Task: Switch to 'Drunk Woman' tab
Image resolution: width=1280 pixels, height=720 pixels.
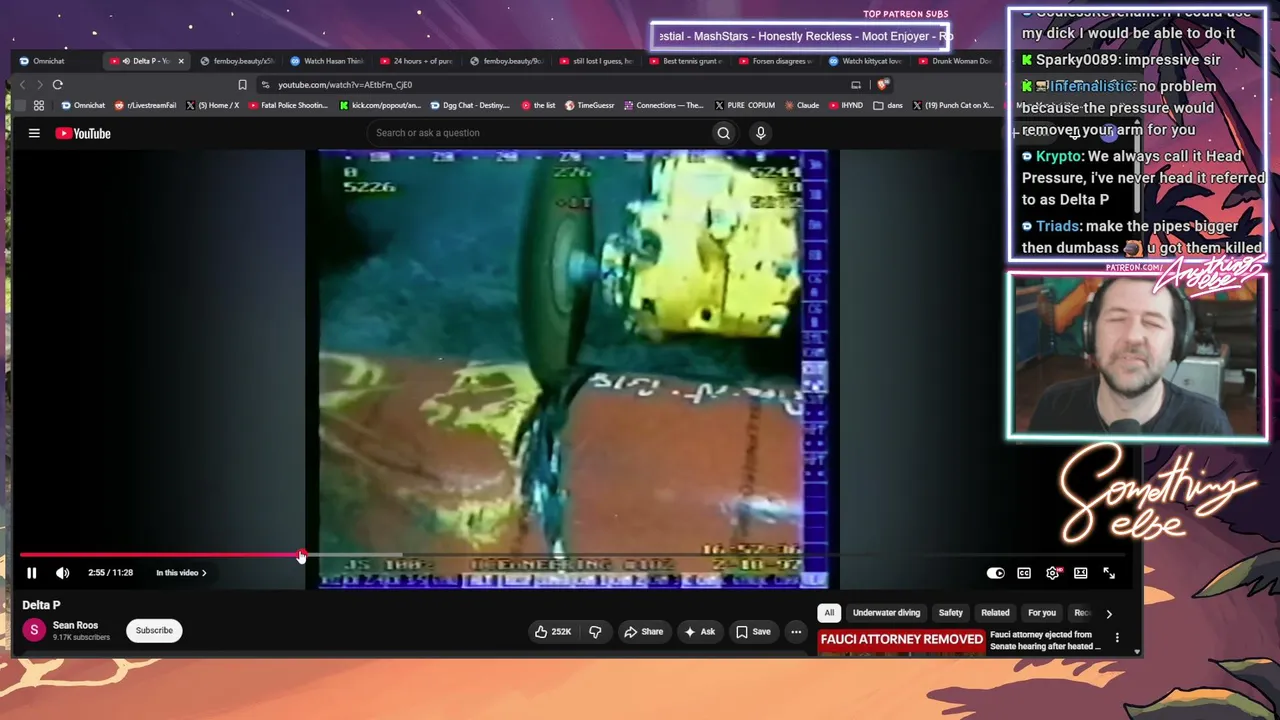Action: [x=956, y=61]
